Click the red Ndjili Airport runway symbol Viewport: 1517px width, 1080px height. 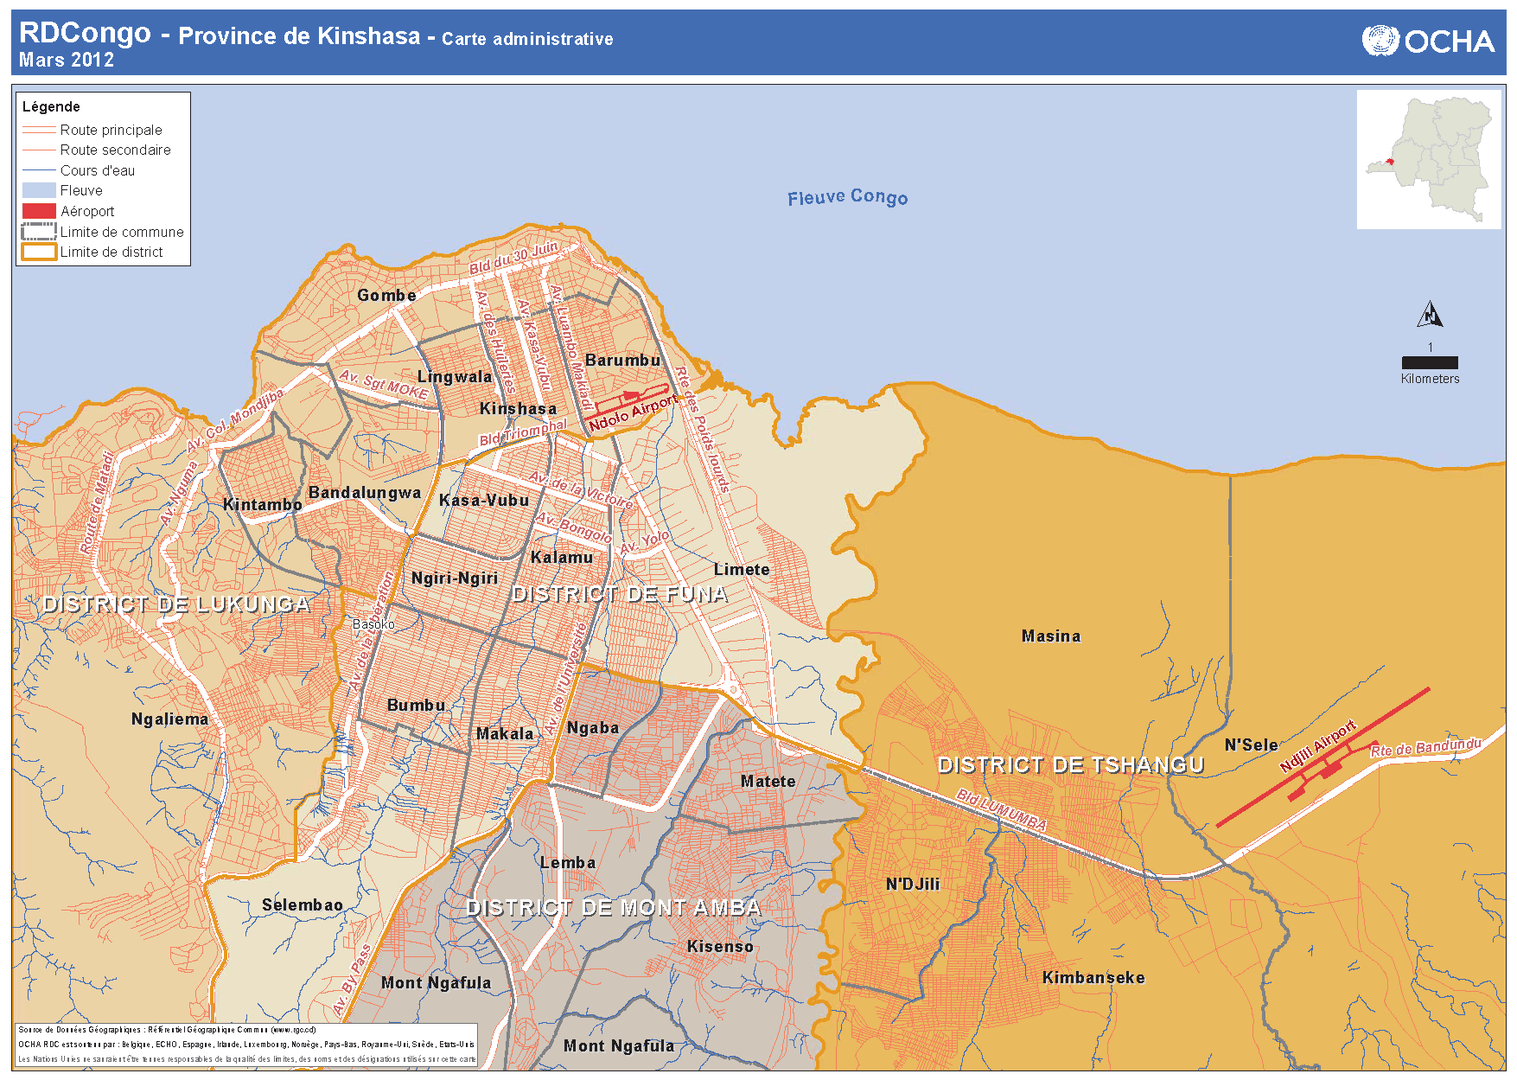pyautogui.click(x=1322, y=758)
